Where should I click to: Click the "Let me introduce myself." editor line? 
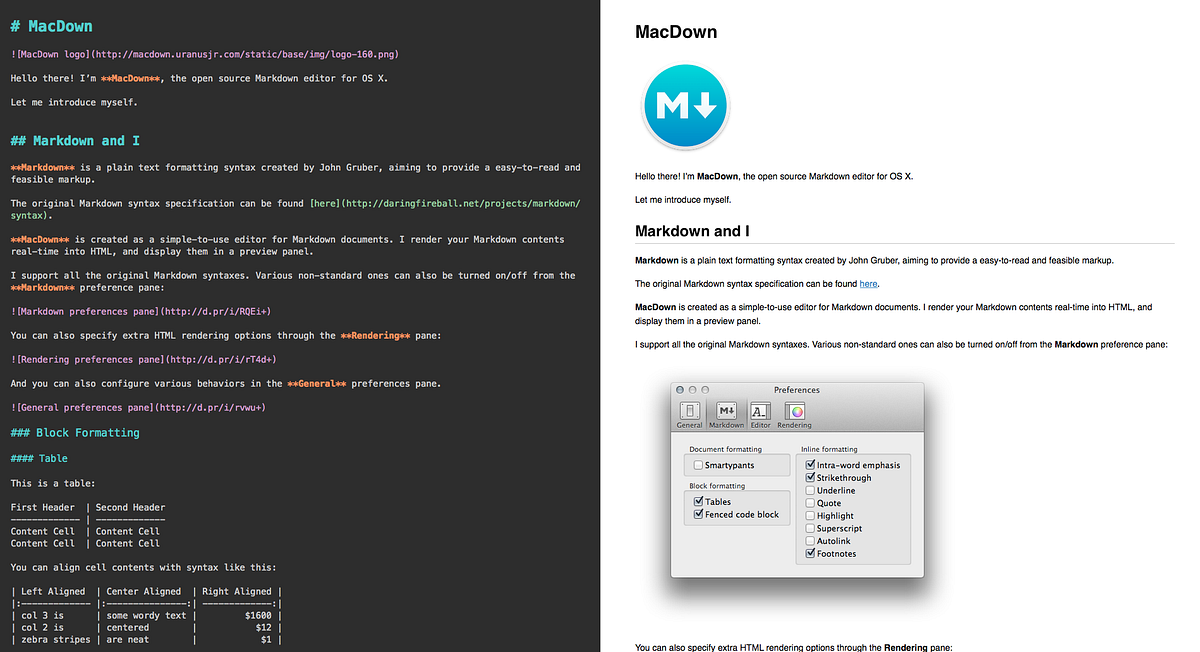pos(74,102)
